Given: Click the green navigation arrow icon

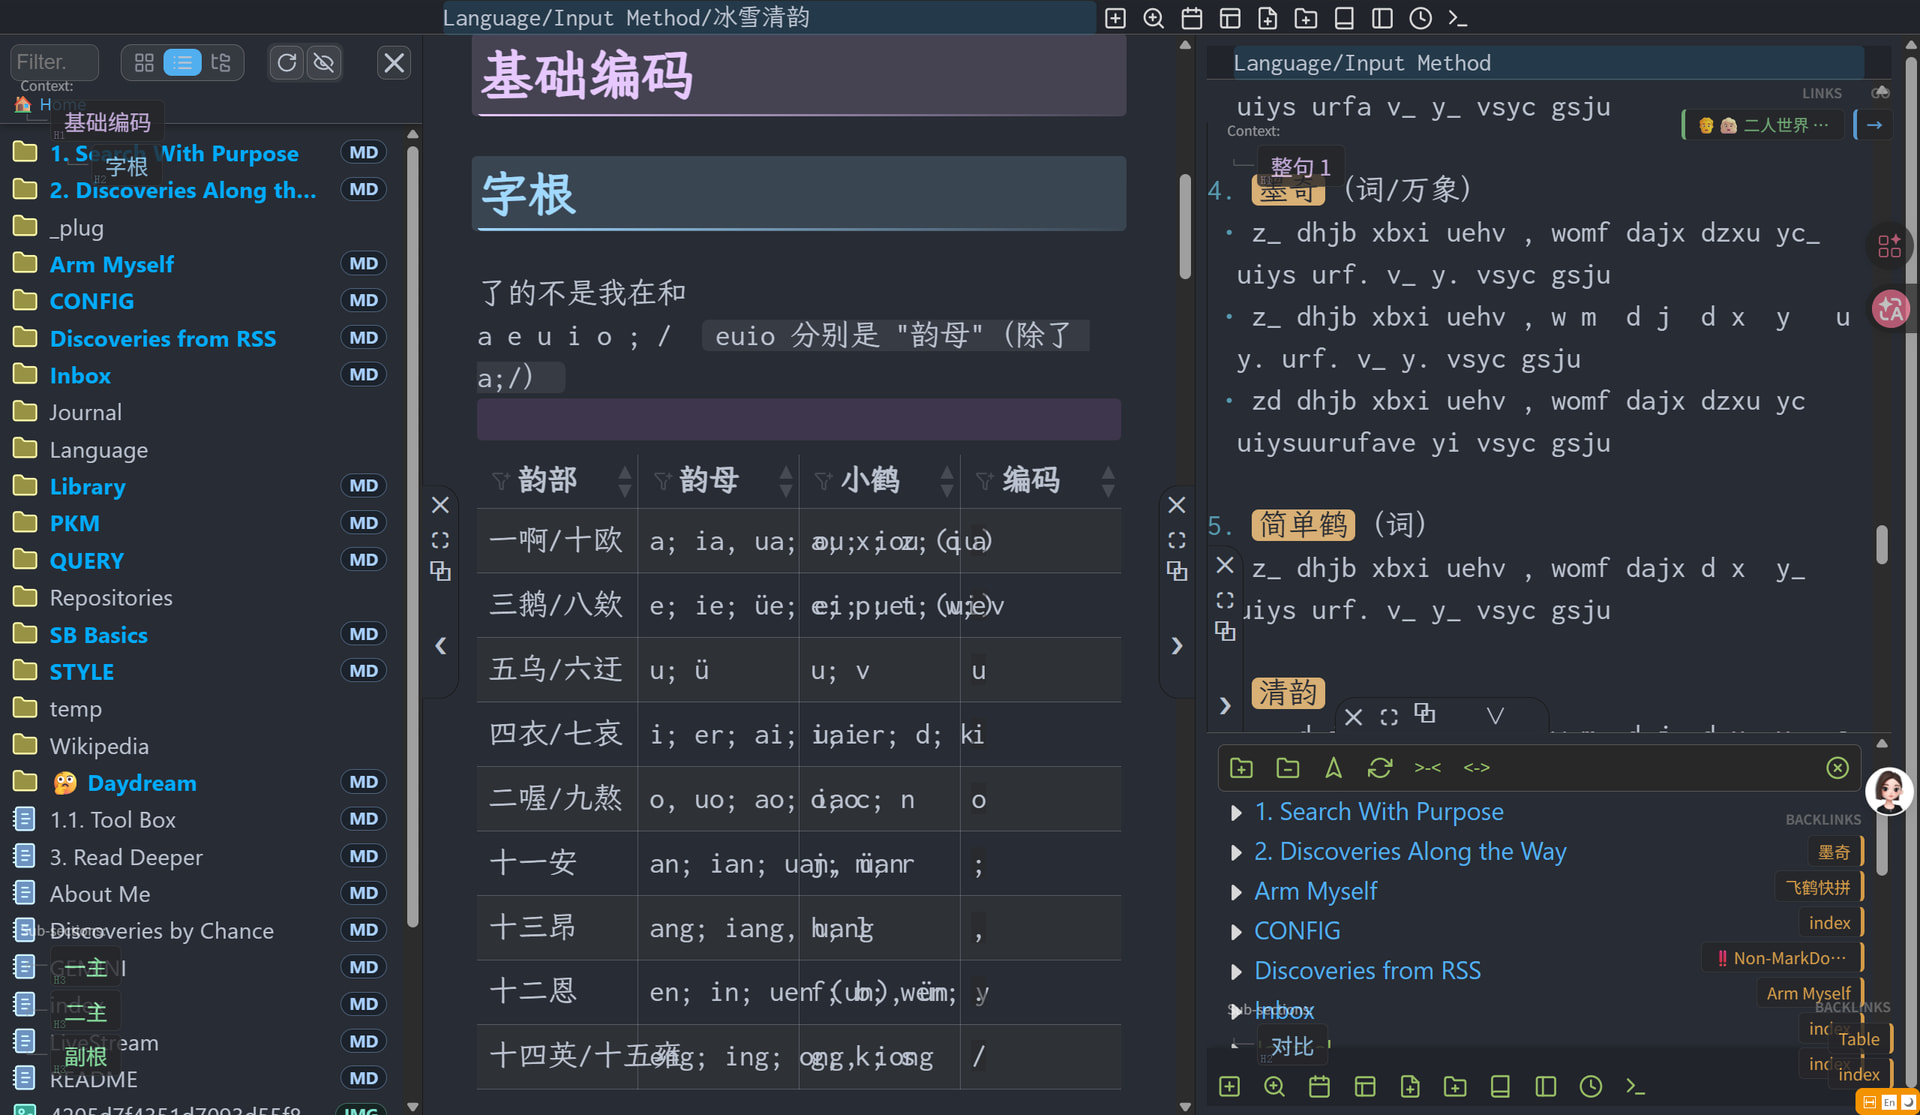Looking at the screenshot, I should [1333, 768].
